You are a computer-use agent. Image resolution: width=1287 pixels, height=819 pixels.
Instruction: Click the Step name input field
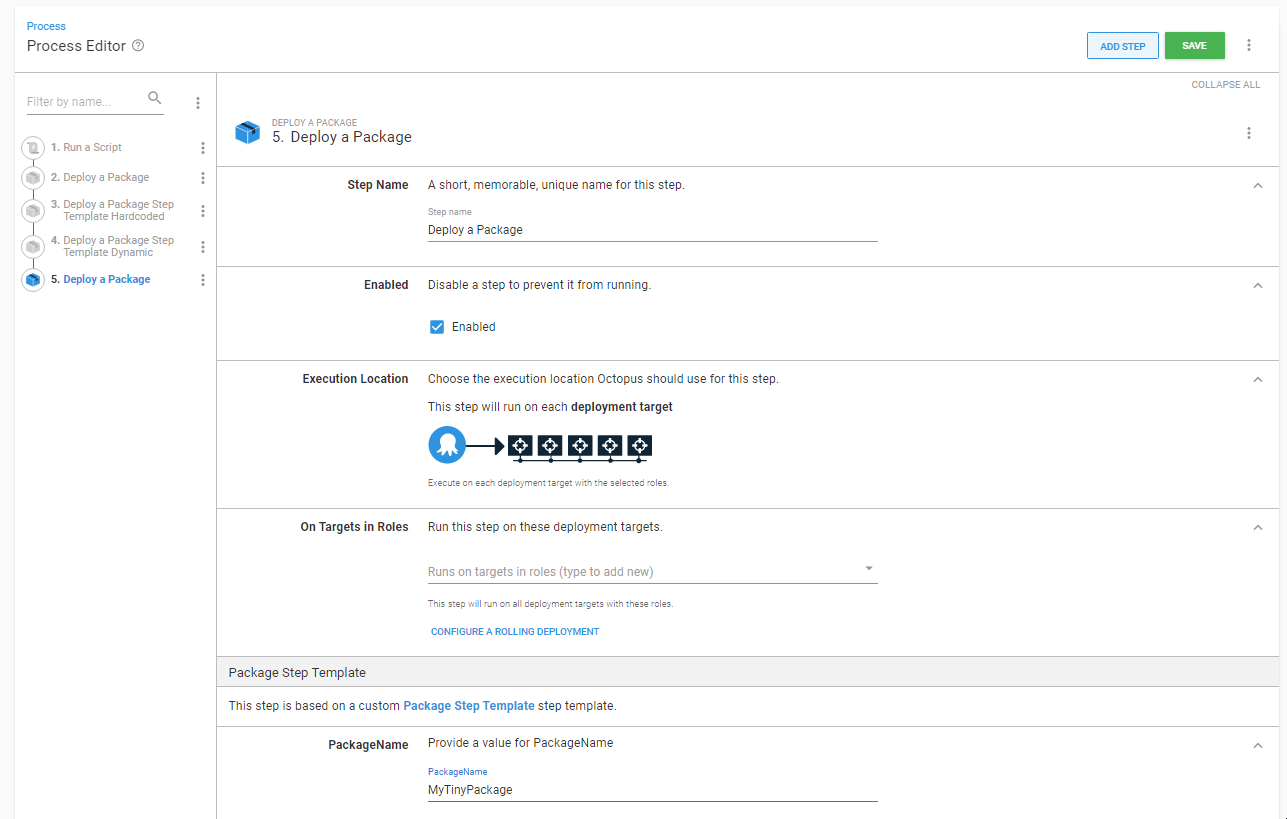coord(652,230)
